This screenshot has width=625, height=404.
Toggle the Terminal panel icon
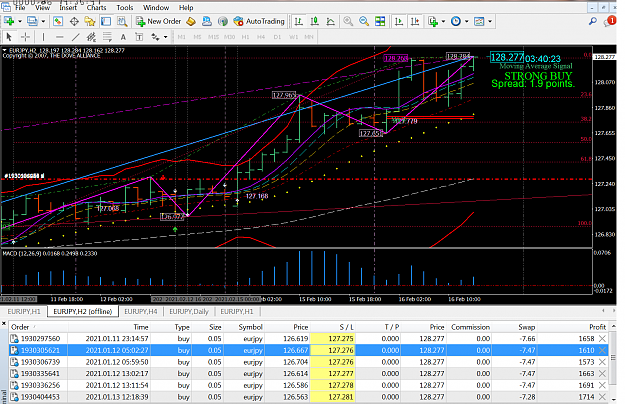click(x=106, y=21)
